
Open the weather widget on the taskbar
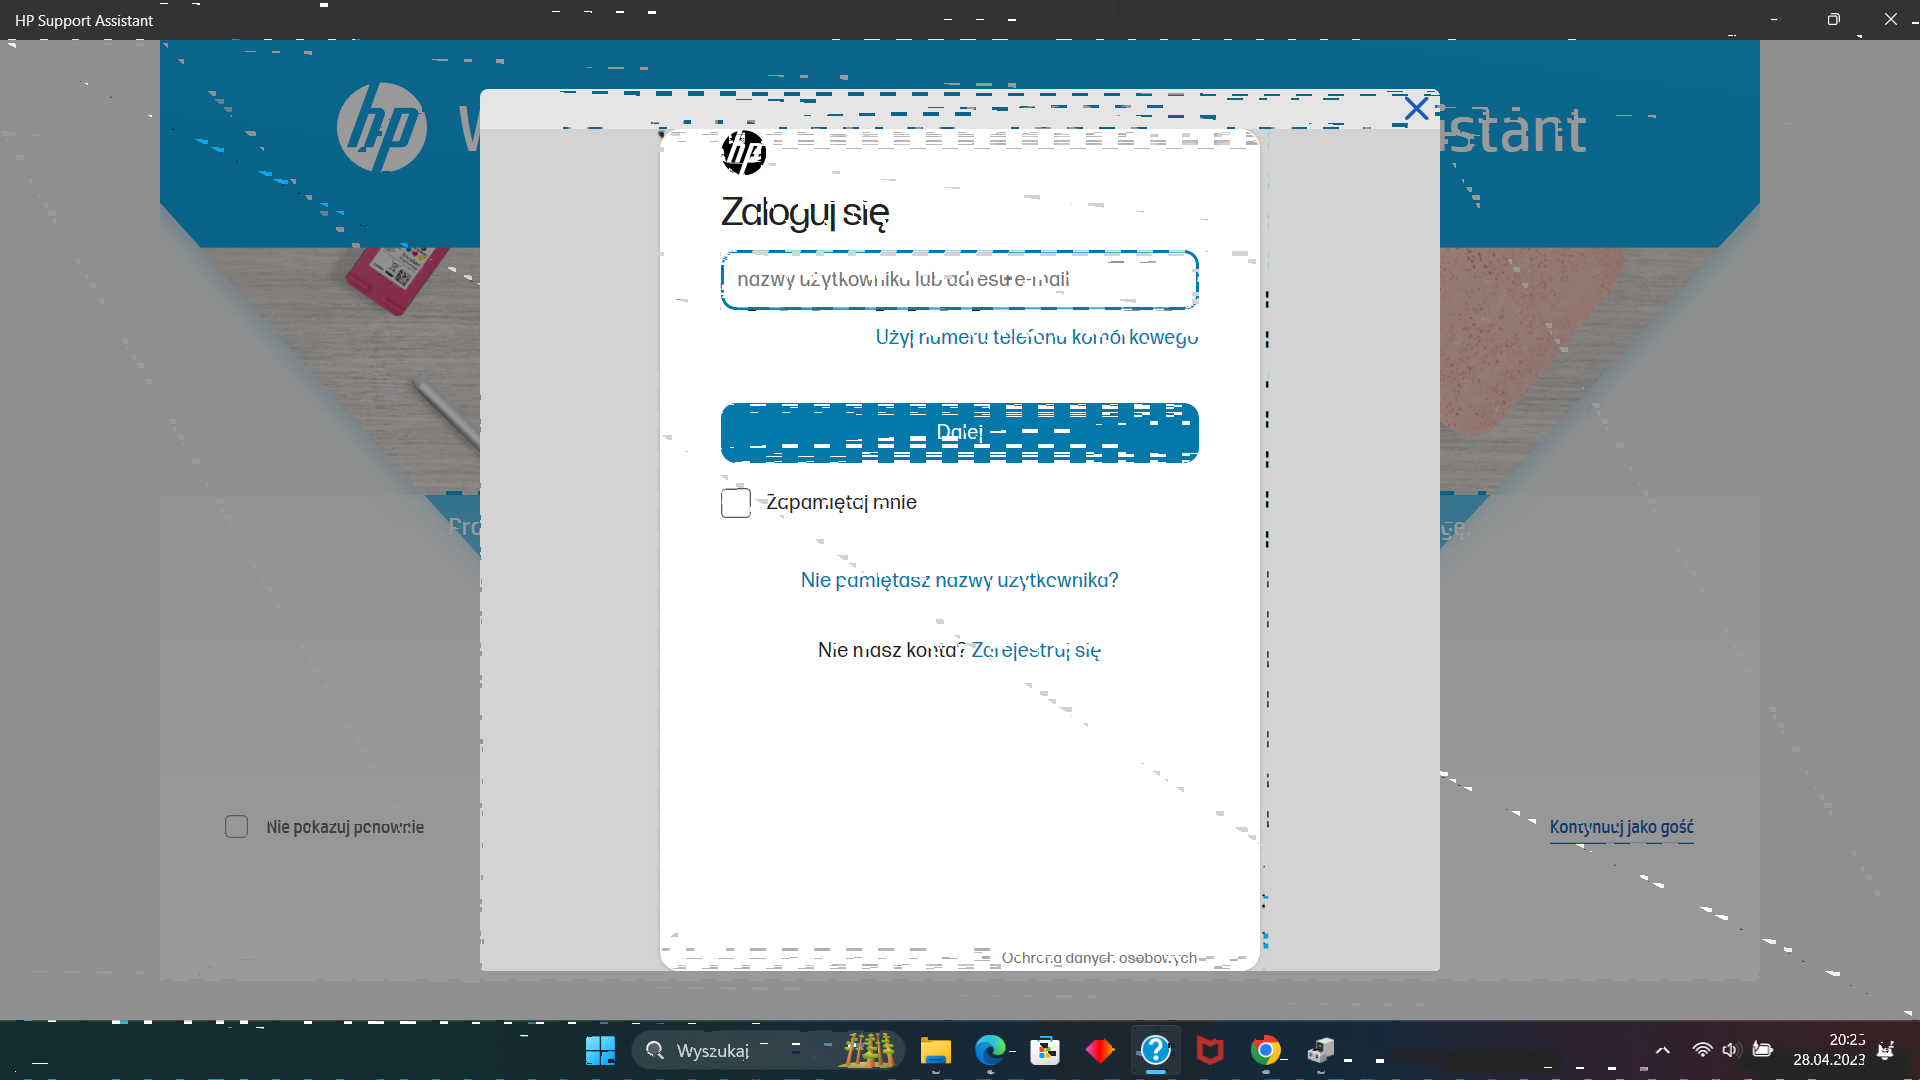pos(868,1050)
